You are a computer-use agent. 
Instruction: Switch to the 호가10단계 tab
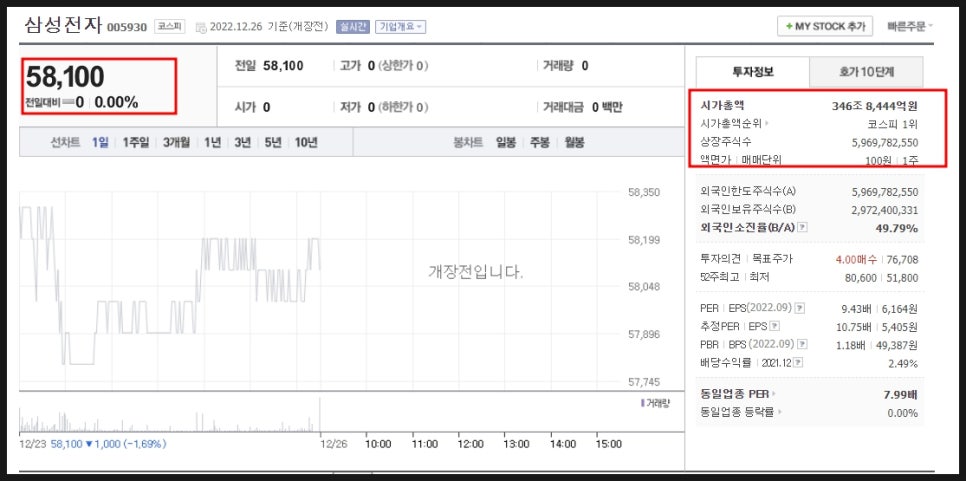pyautogui.click(x=866, y=71)
